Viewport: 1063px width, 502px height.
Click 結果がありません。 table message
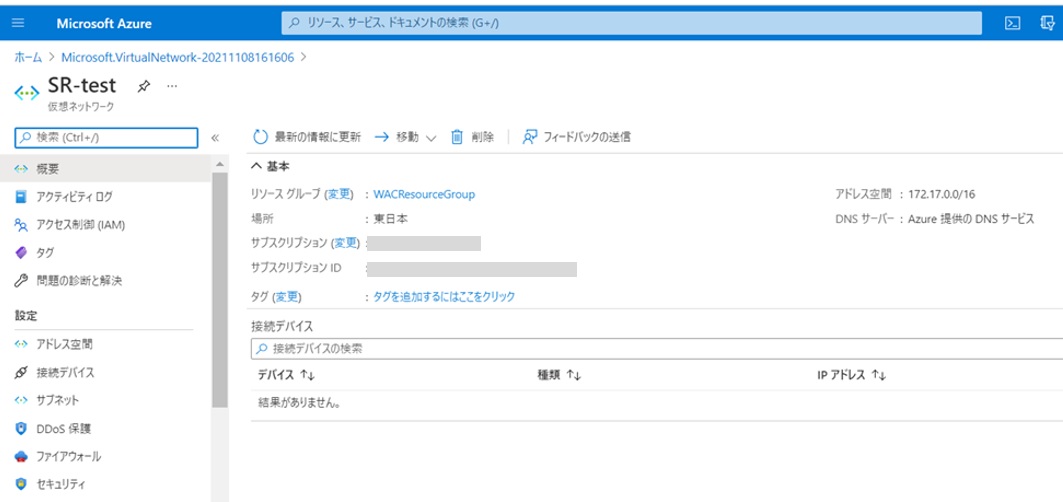[299, 403]
